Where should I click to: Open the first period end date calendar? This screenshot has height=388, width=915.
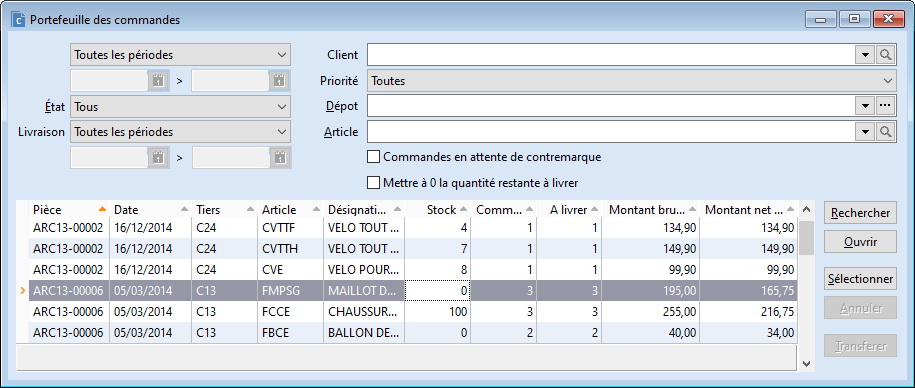pos(280,81)
